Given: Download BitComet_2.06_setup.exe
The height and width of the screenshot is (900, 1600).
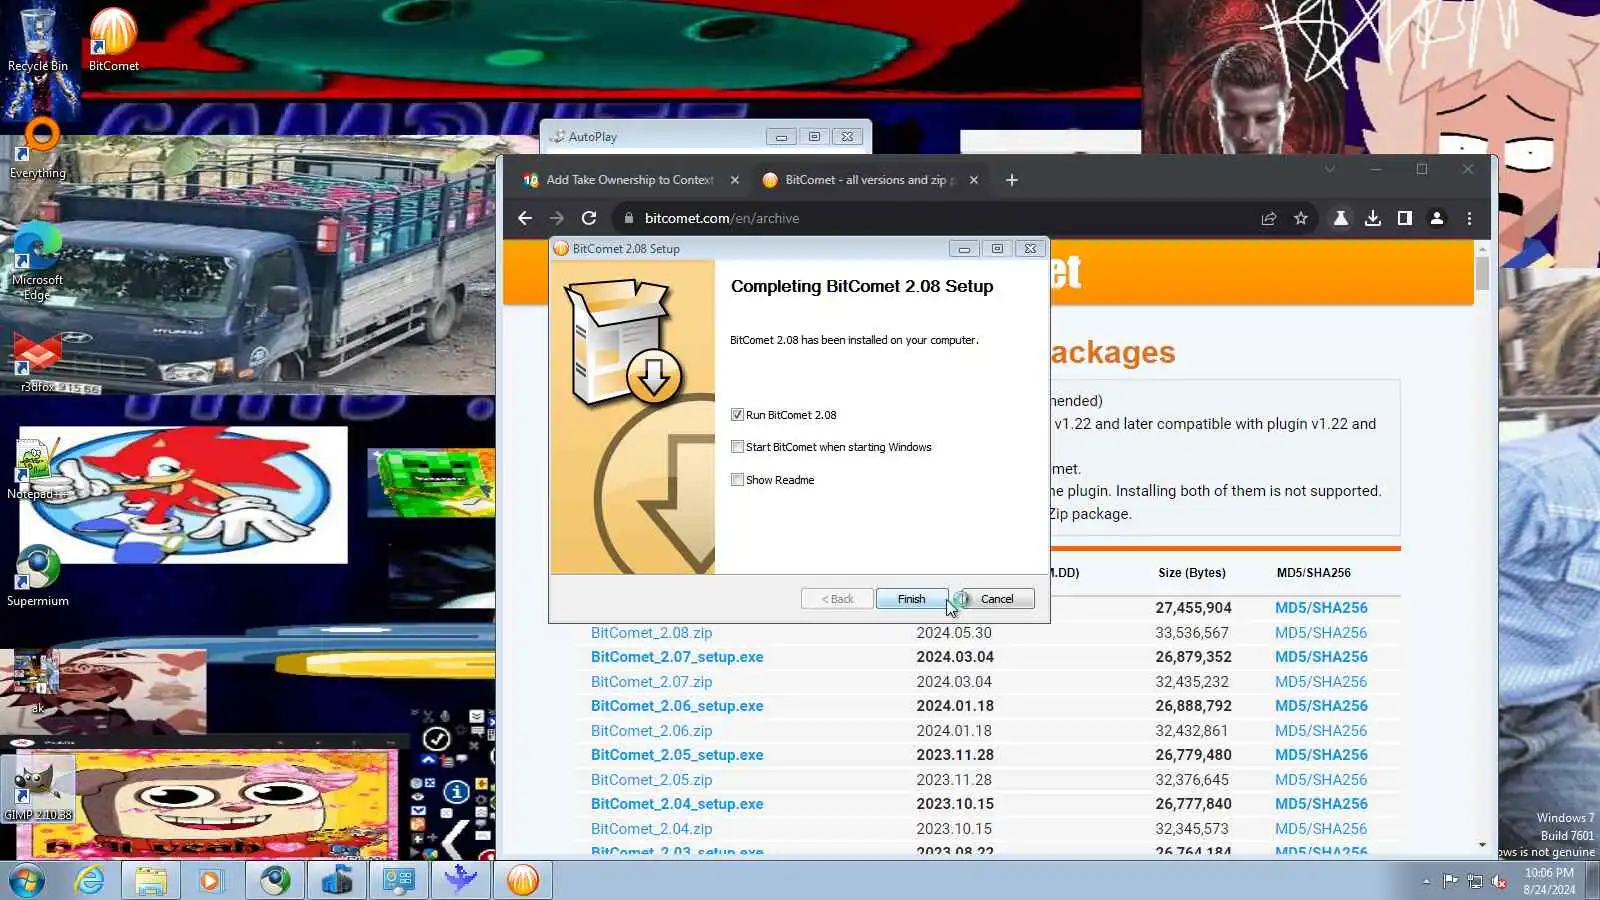Looking at the screenshot, I should tap(677, 706).
